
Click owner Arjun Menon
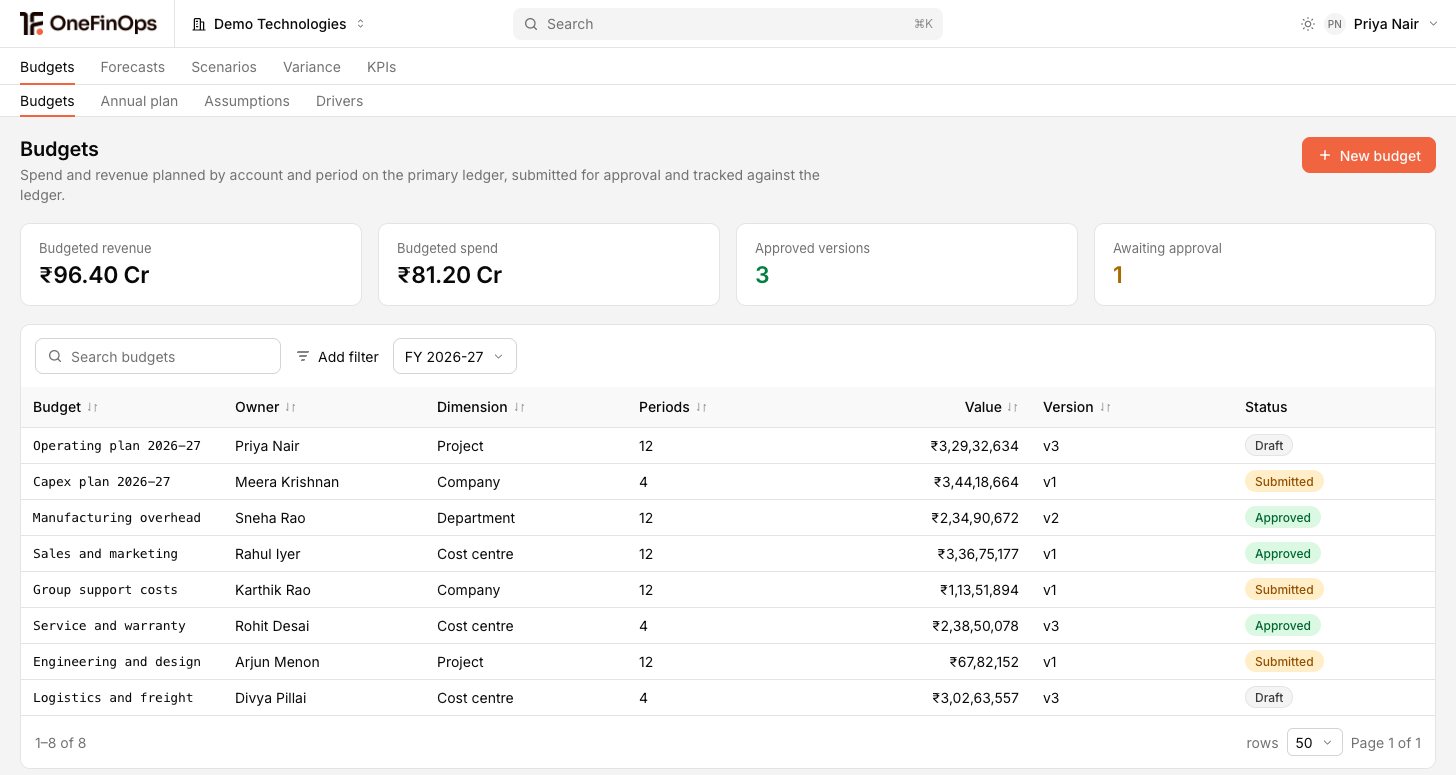click(x=277, y=662)
